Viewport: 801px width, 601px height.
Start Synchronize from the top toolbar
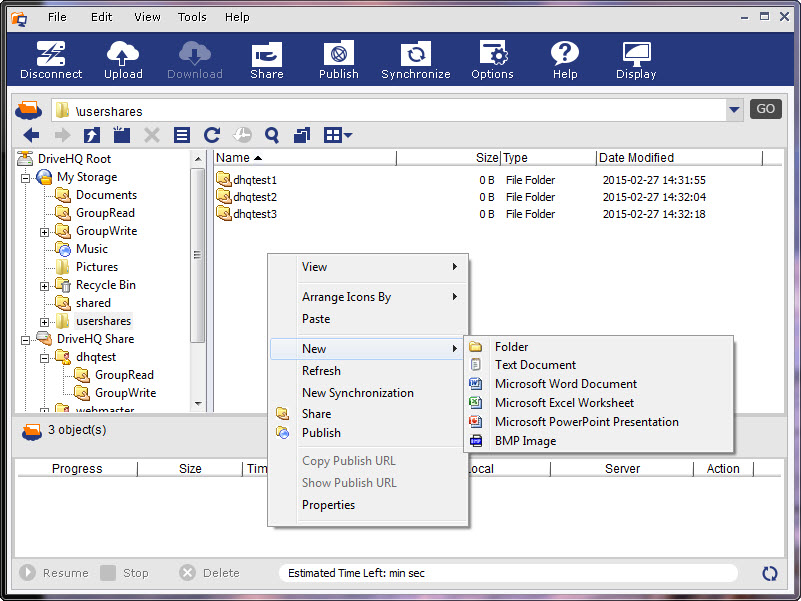415,60
